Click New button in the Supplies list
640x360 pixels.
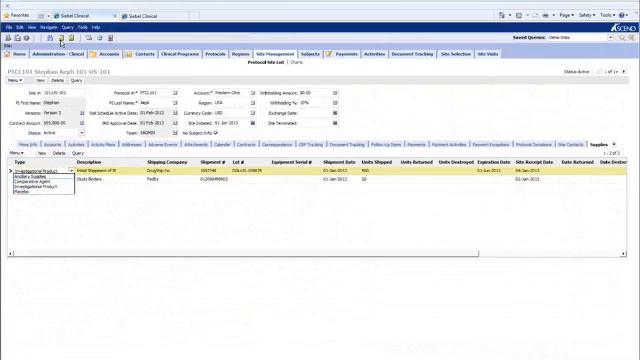point(42,153)
